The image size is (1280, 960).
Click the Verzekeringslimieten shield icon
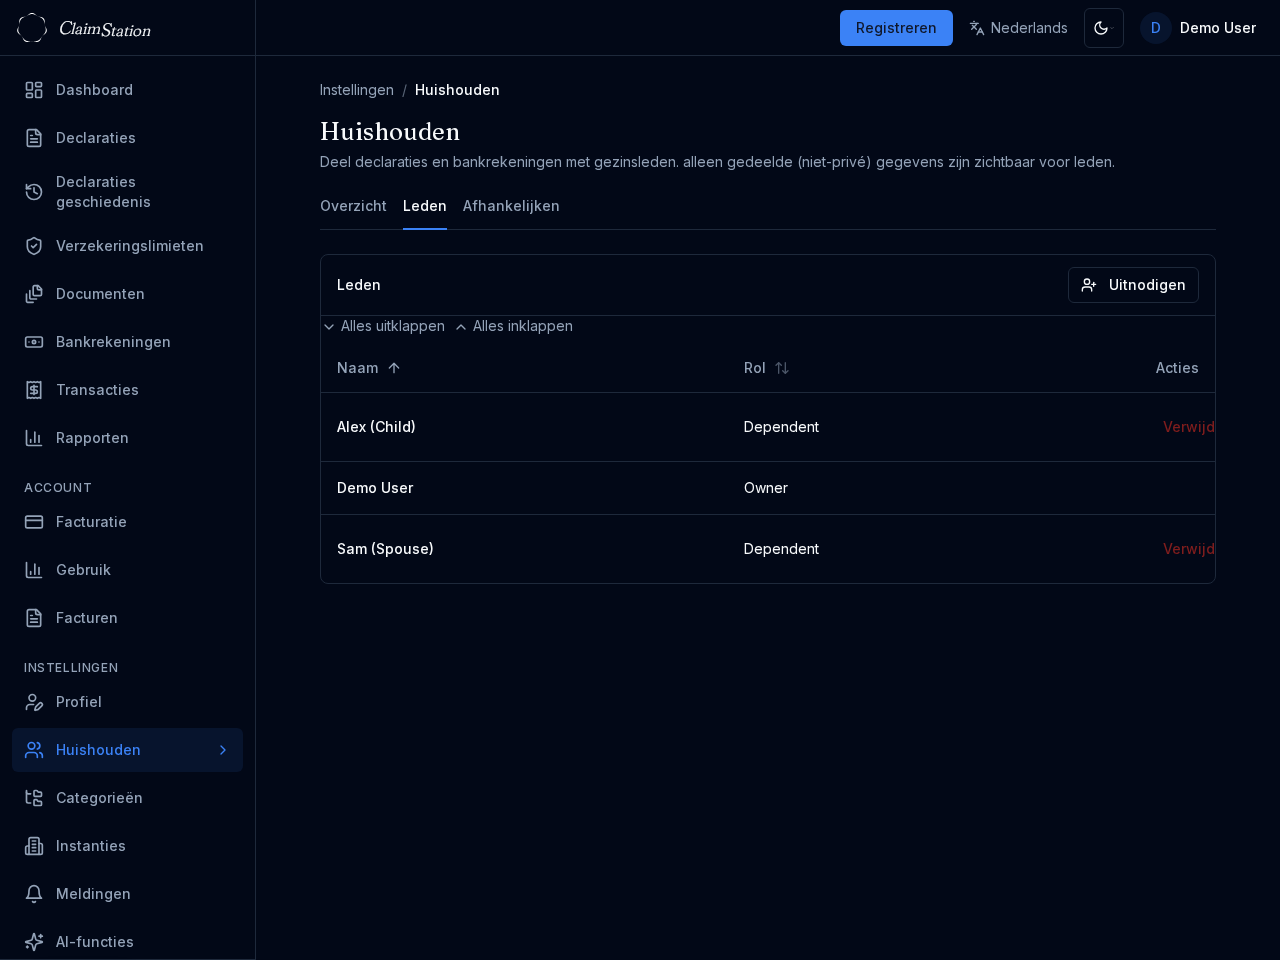pos(34,246)
